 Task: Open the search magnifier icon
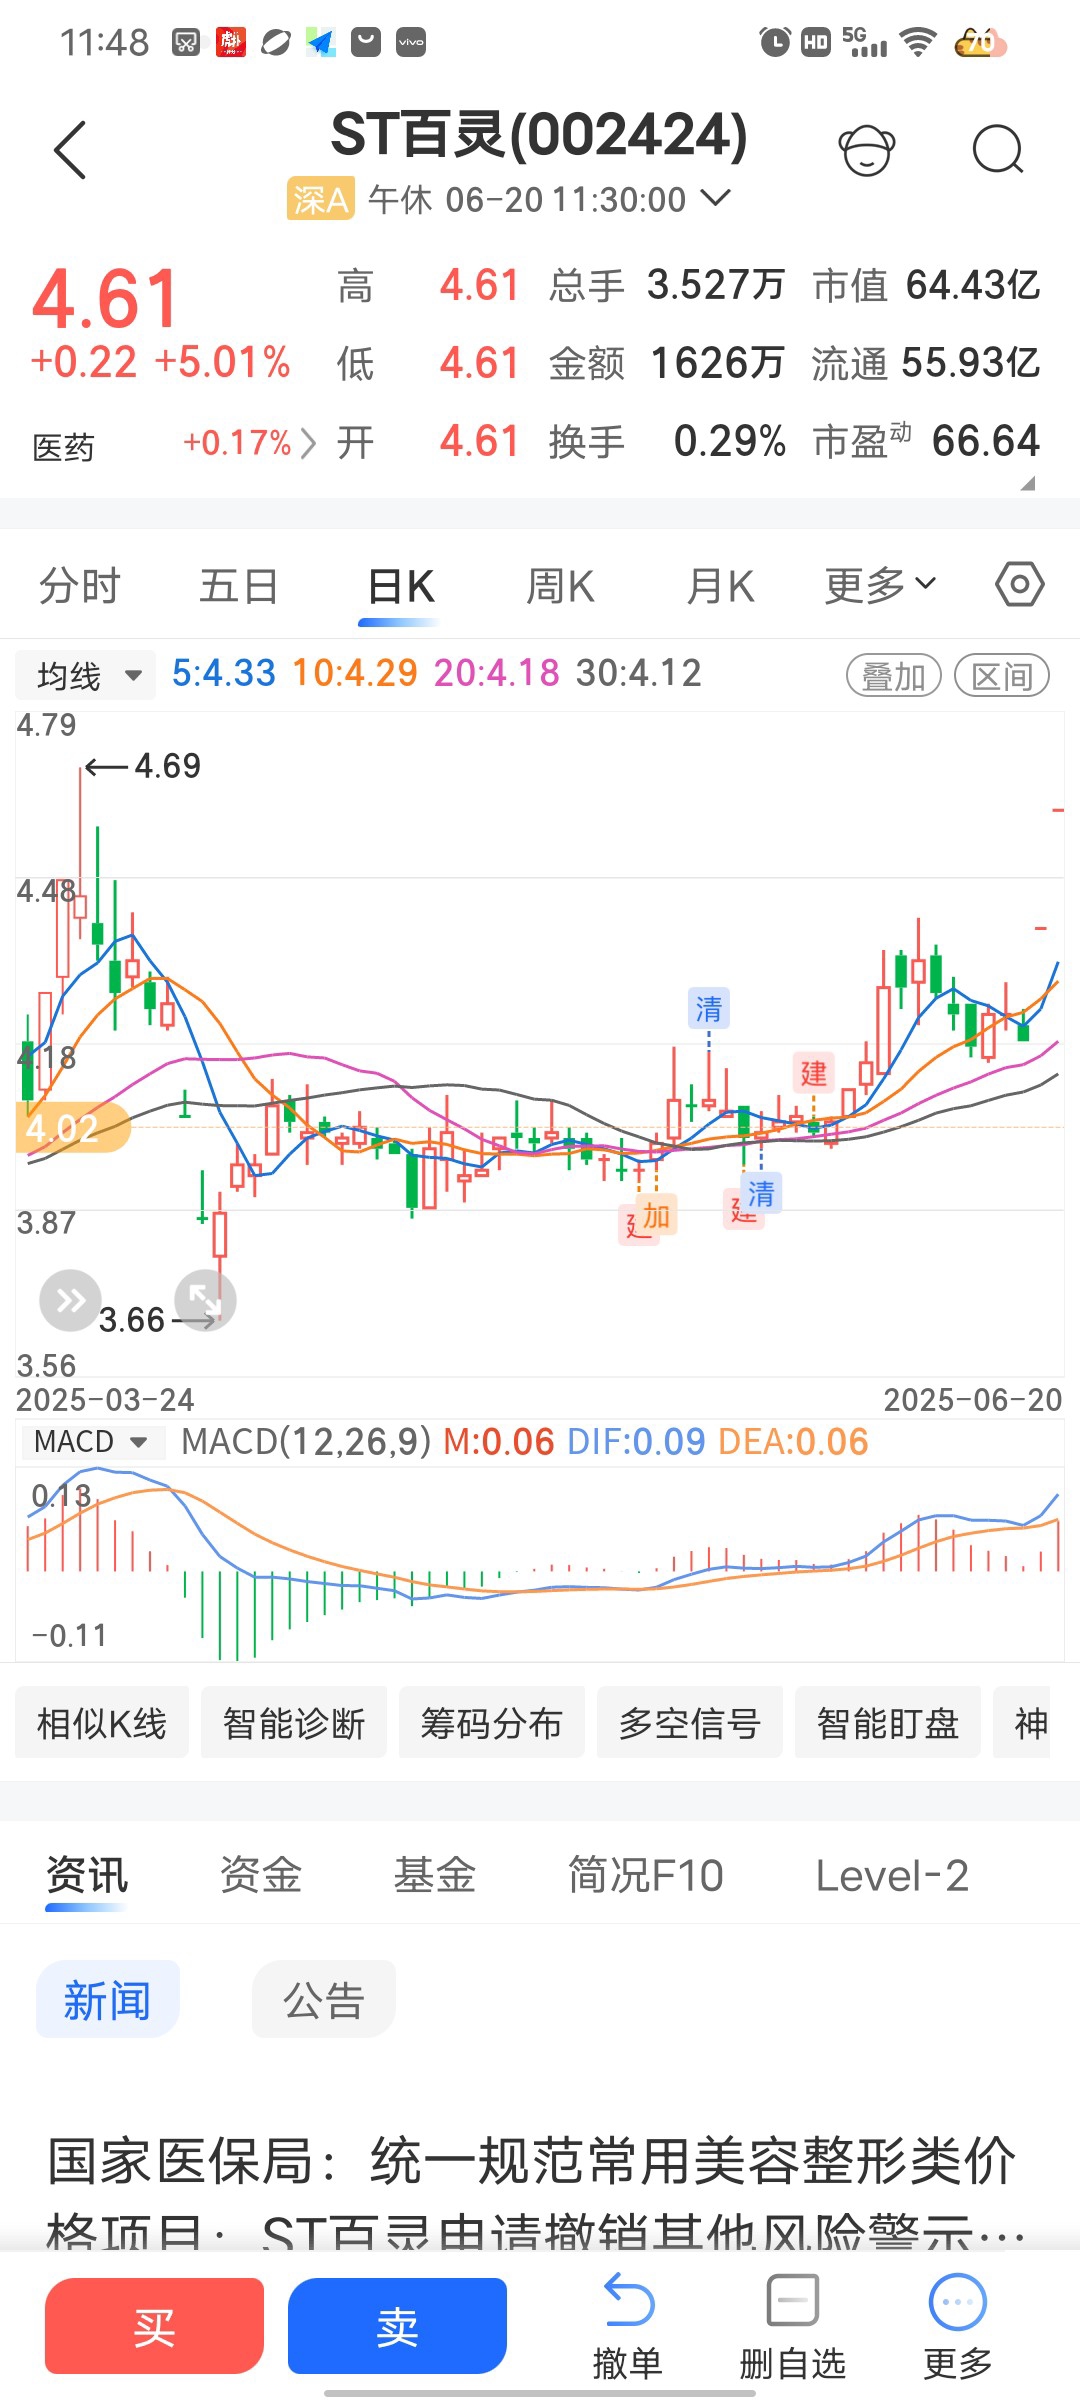(x=998, y=150)
